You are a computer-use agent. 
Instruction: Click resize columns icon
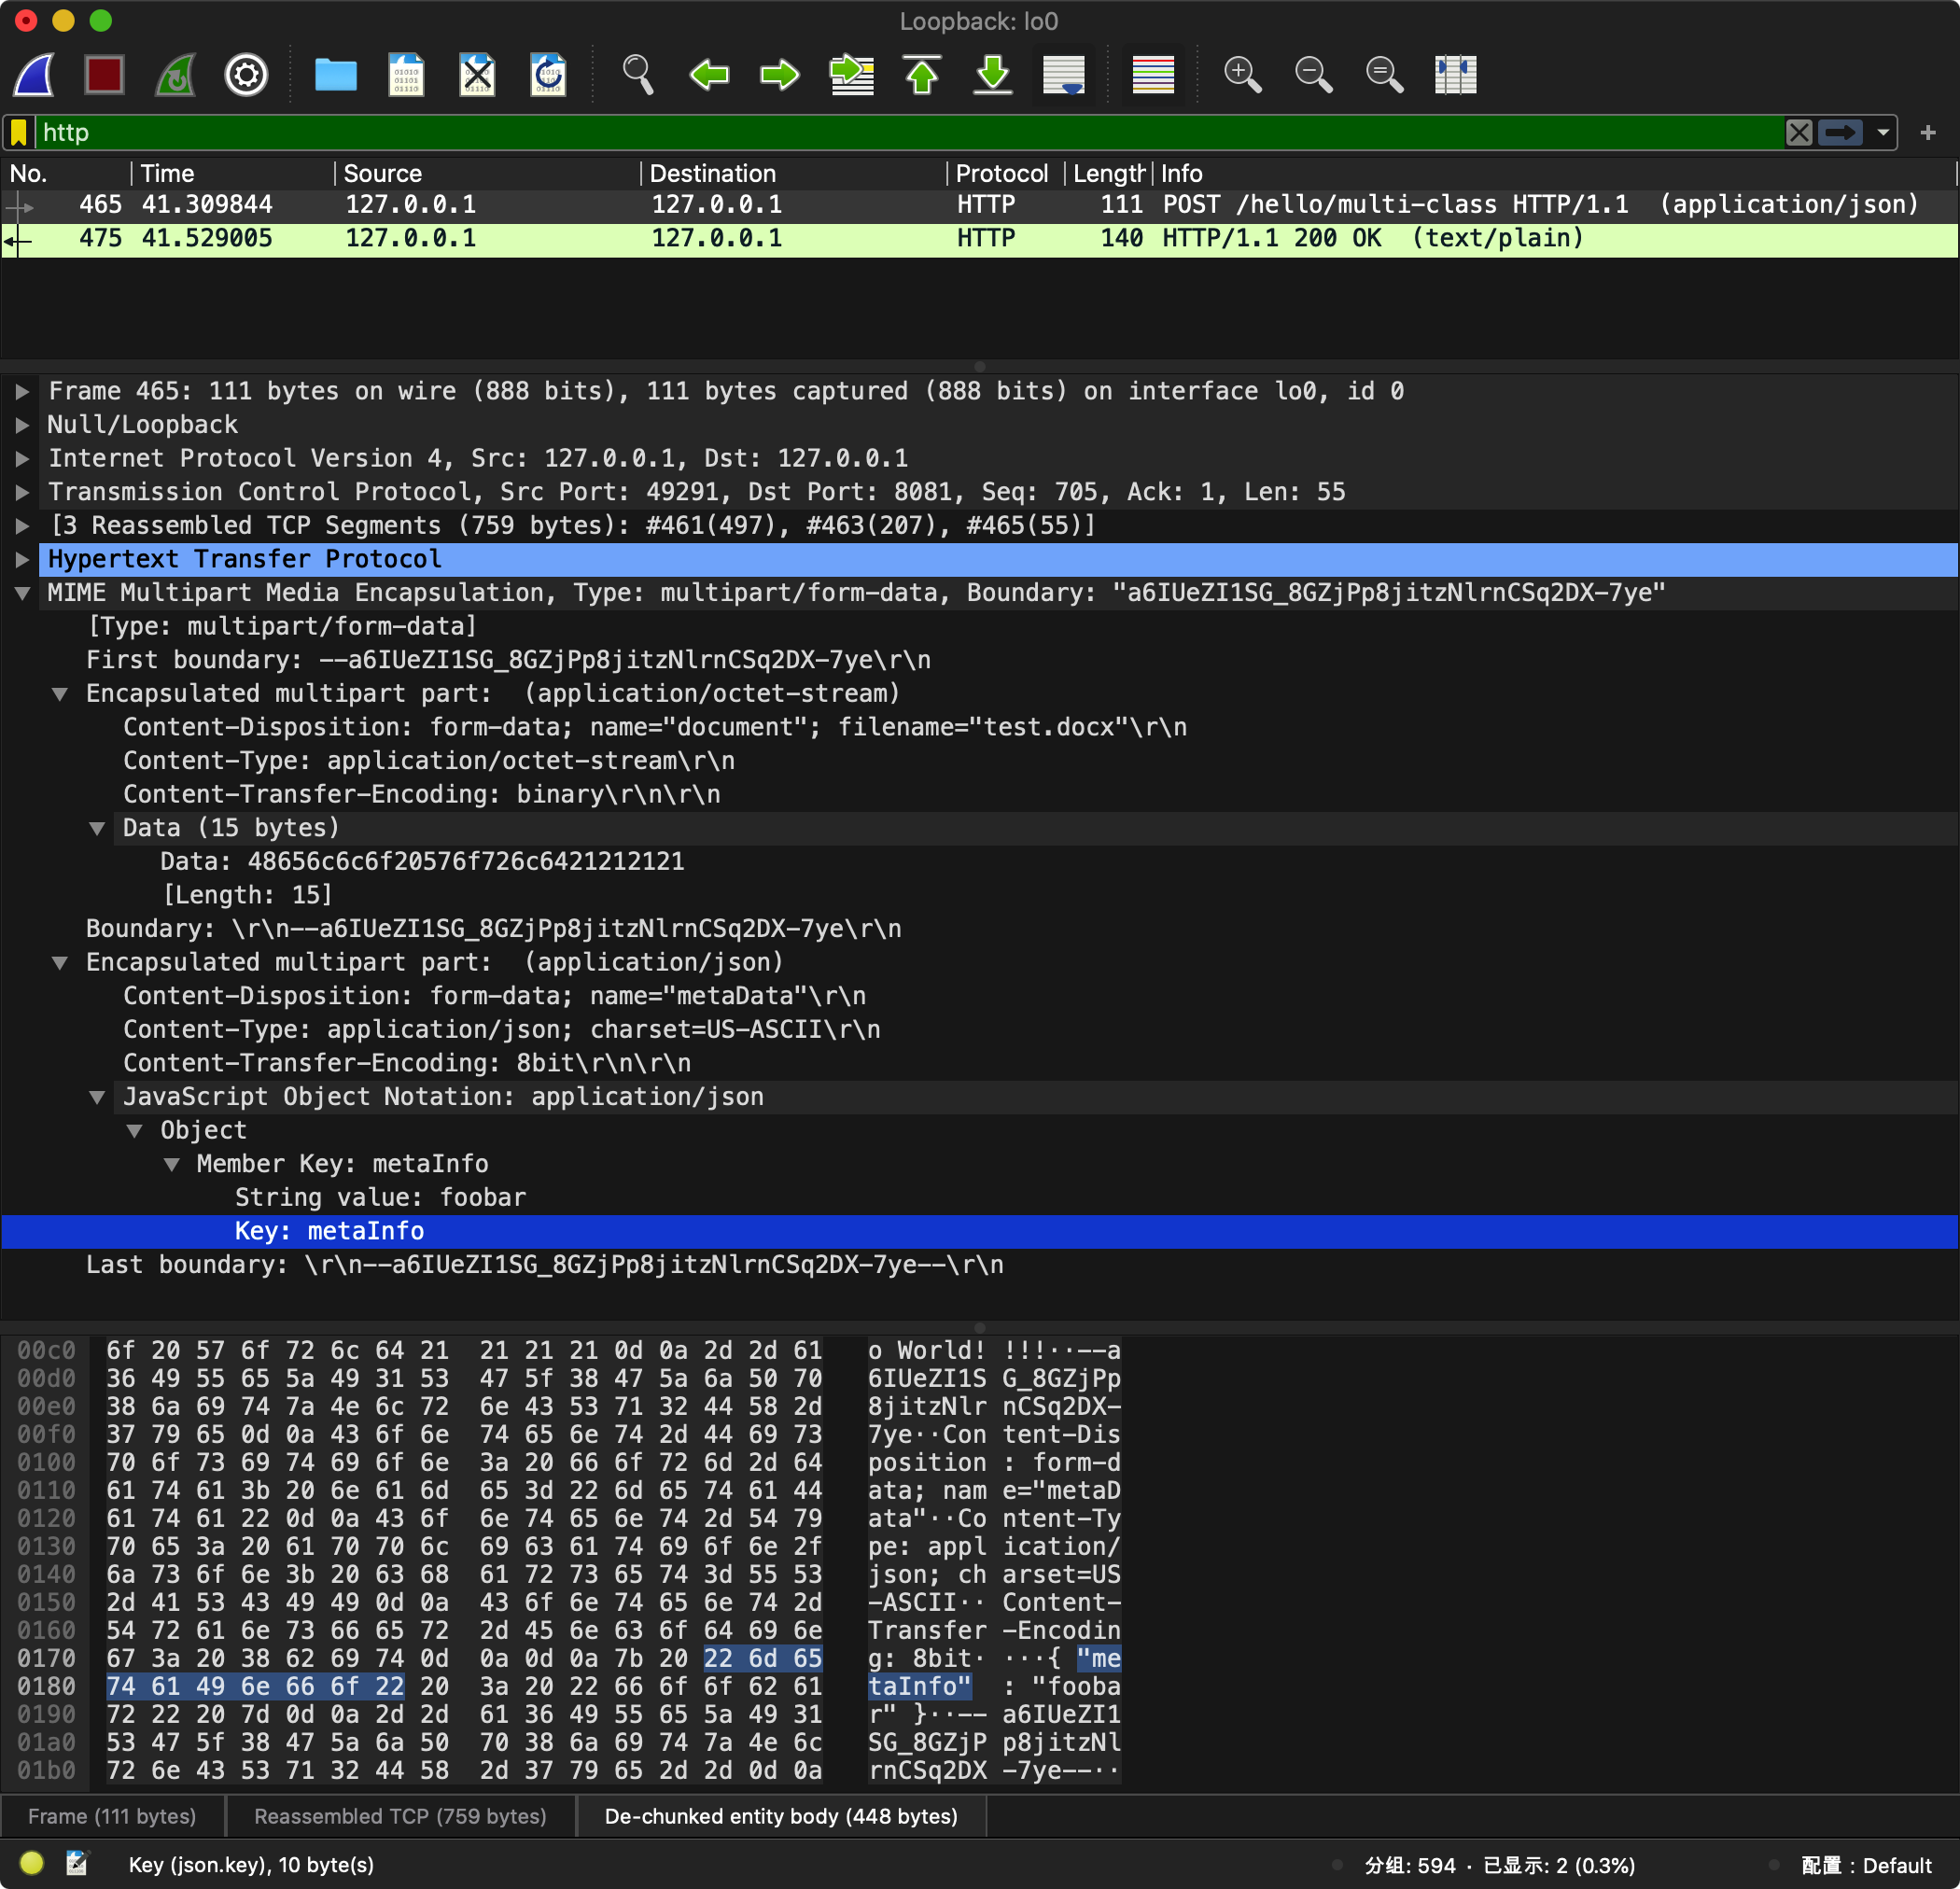click(1455, 75)
